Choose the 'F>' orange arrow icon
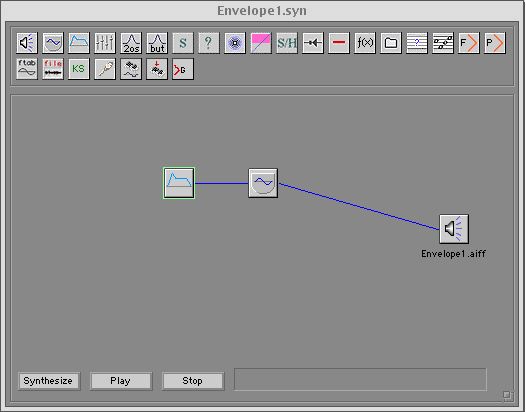Image resolution: width=526 pixels, height=412 pixels. click(469, 43)
